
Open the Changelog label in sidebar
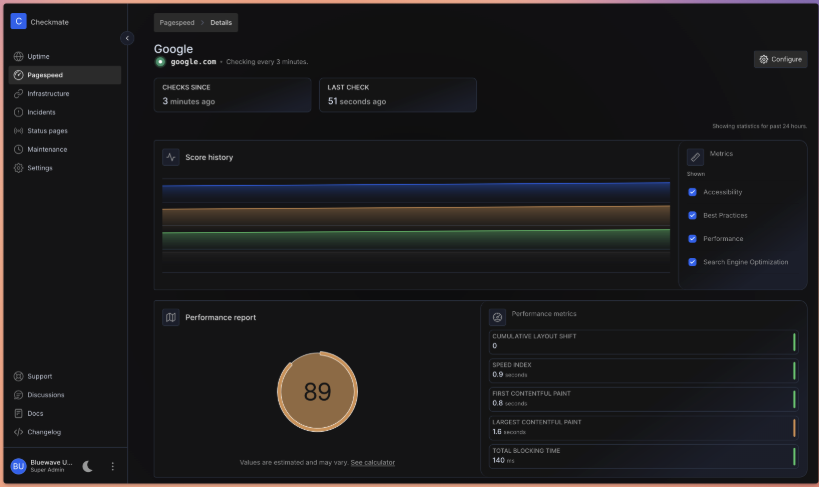[44, 432]
